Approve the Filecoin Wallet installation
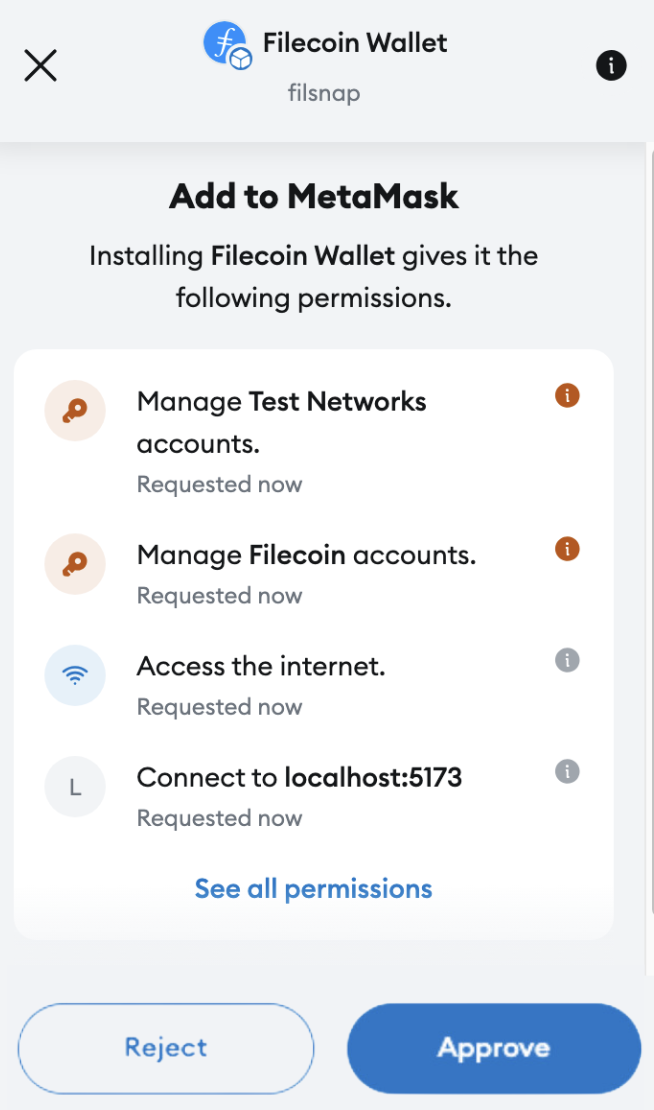Image resolution: width=654 pixels, height=1110 pixels. pos(493,1048)
